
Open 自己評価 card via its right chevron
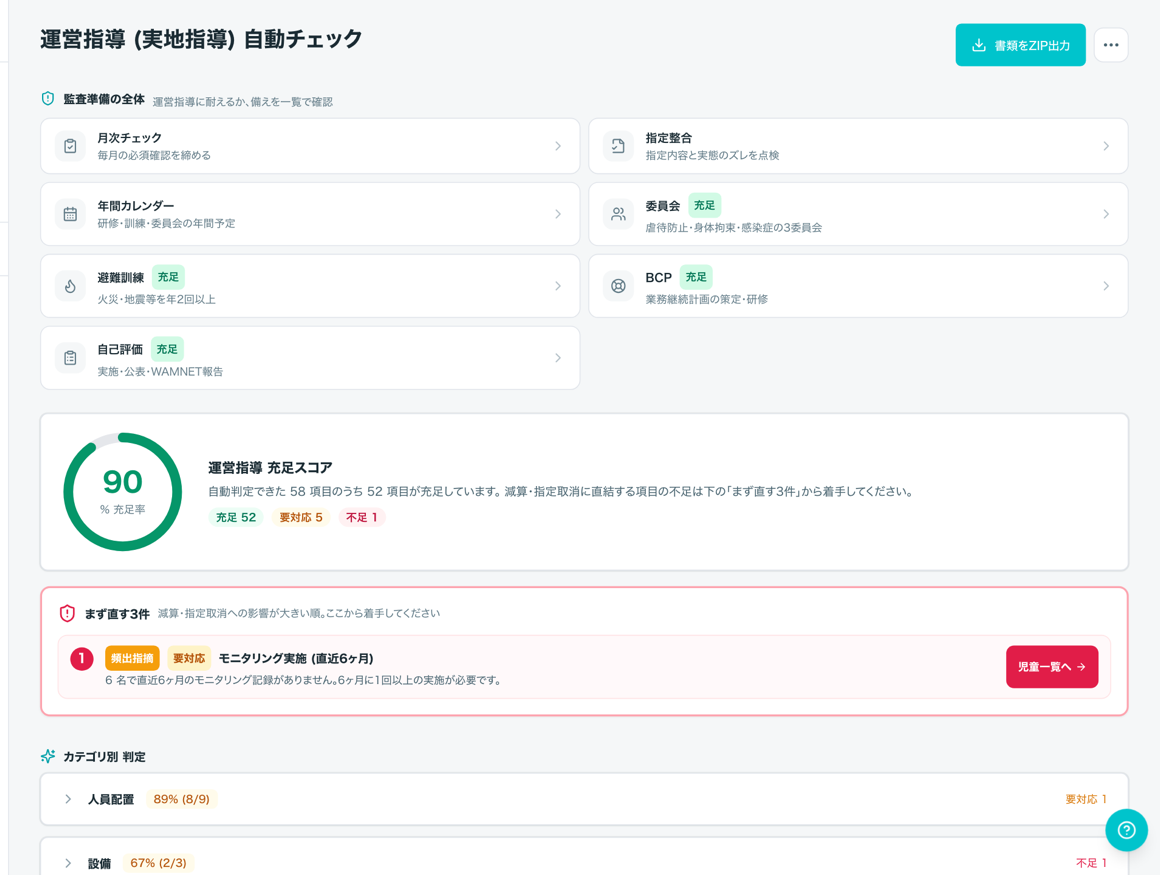(558, 358)
